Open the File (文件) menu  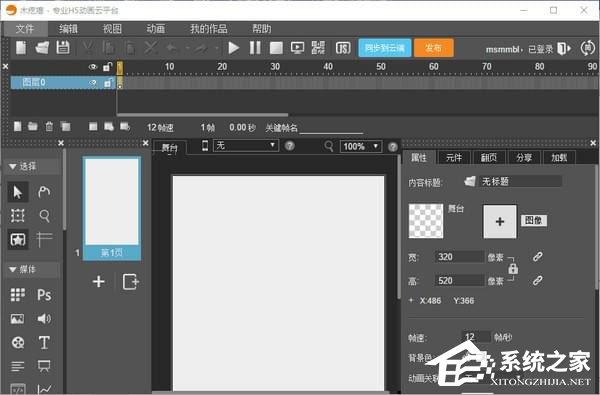[x=25, y=29]
